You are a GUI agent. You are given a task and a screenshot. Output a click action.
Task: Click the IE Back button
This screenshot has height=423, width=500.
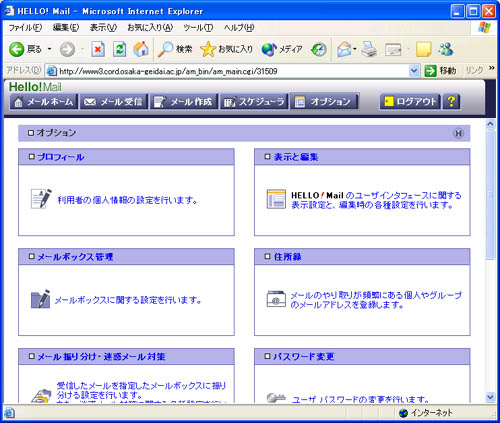pos(25,49)
